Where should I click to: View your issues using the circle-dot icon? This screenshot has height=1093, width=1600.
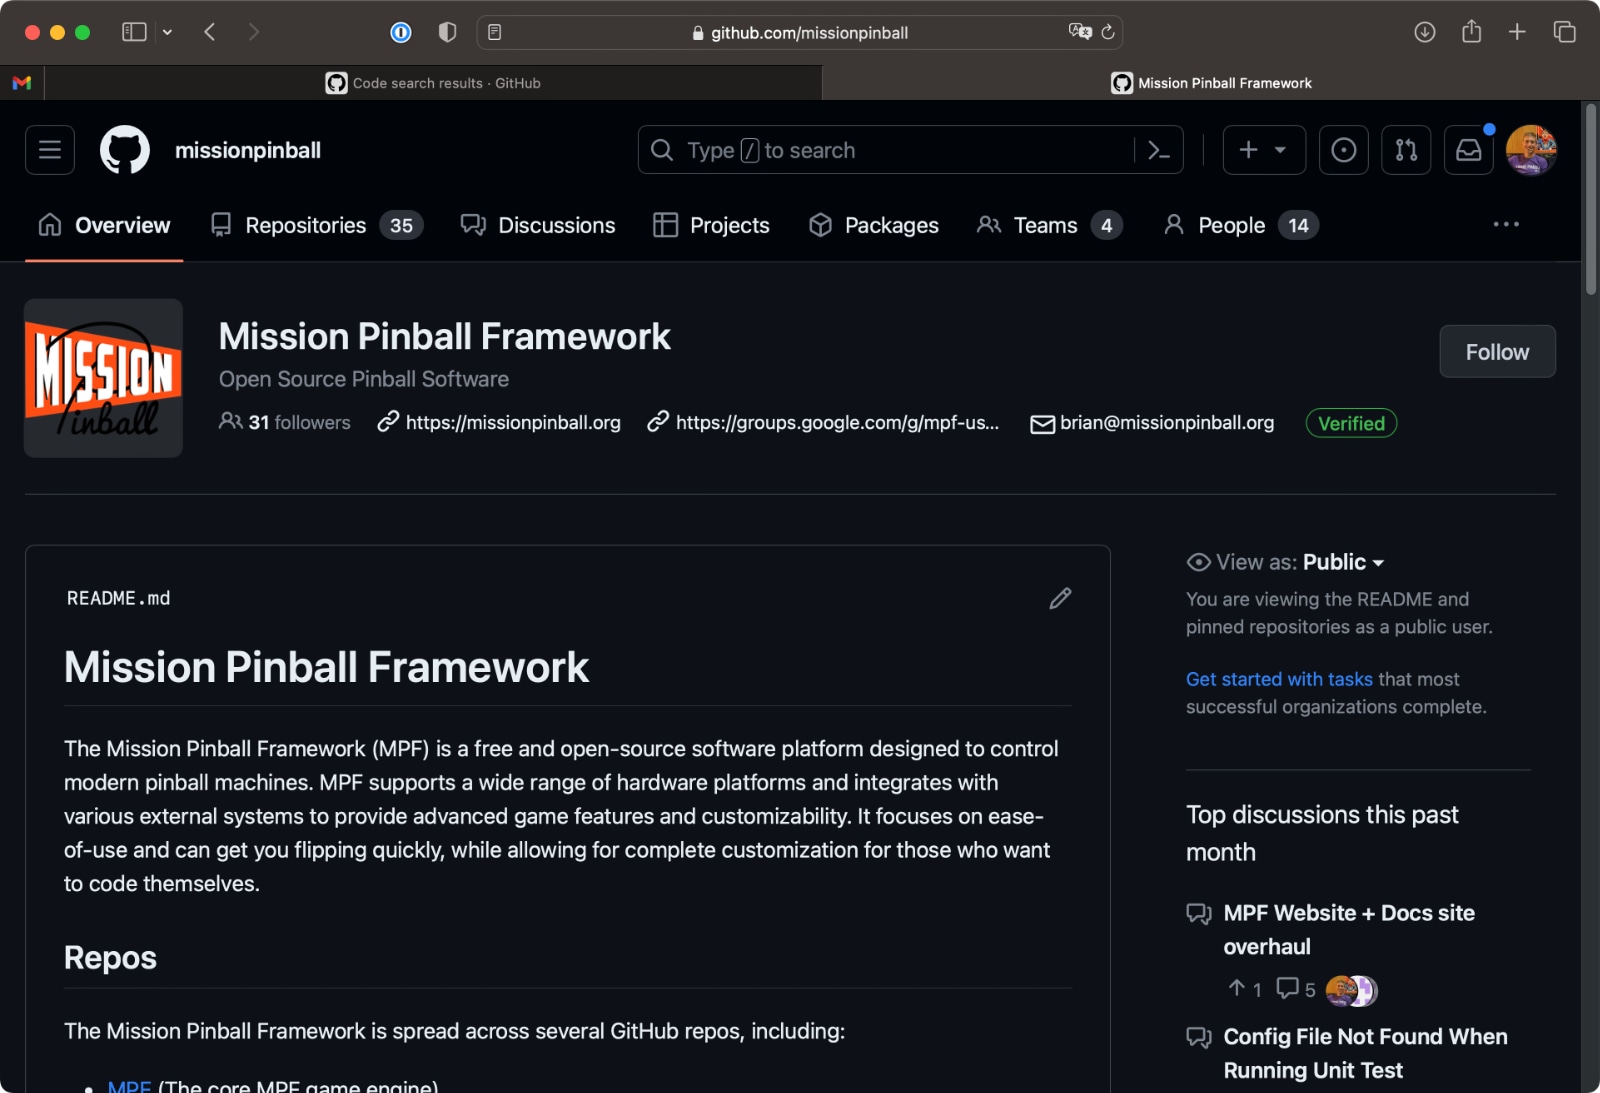coord(1343,149)
